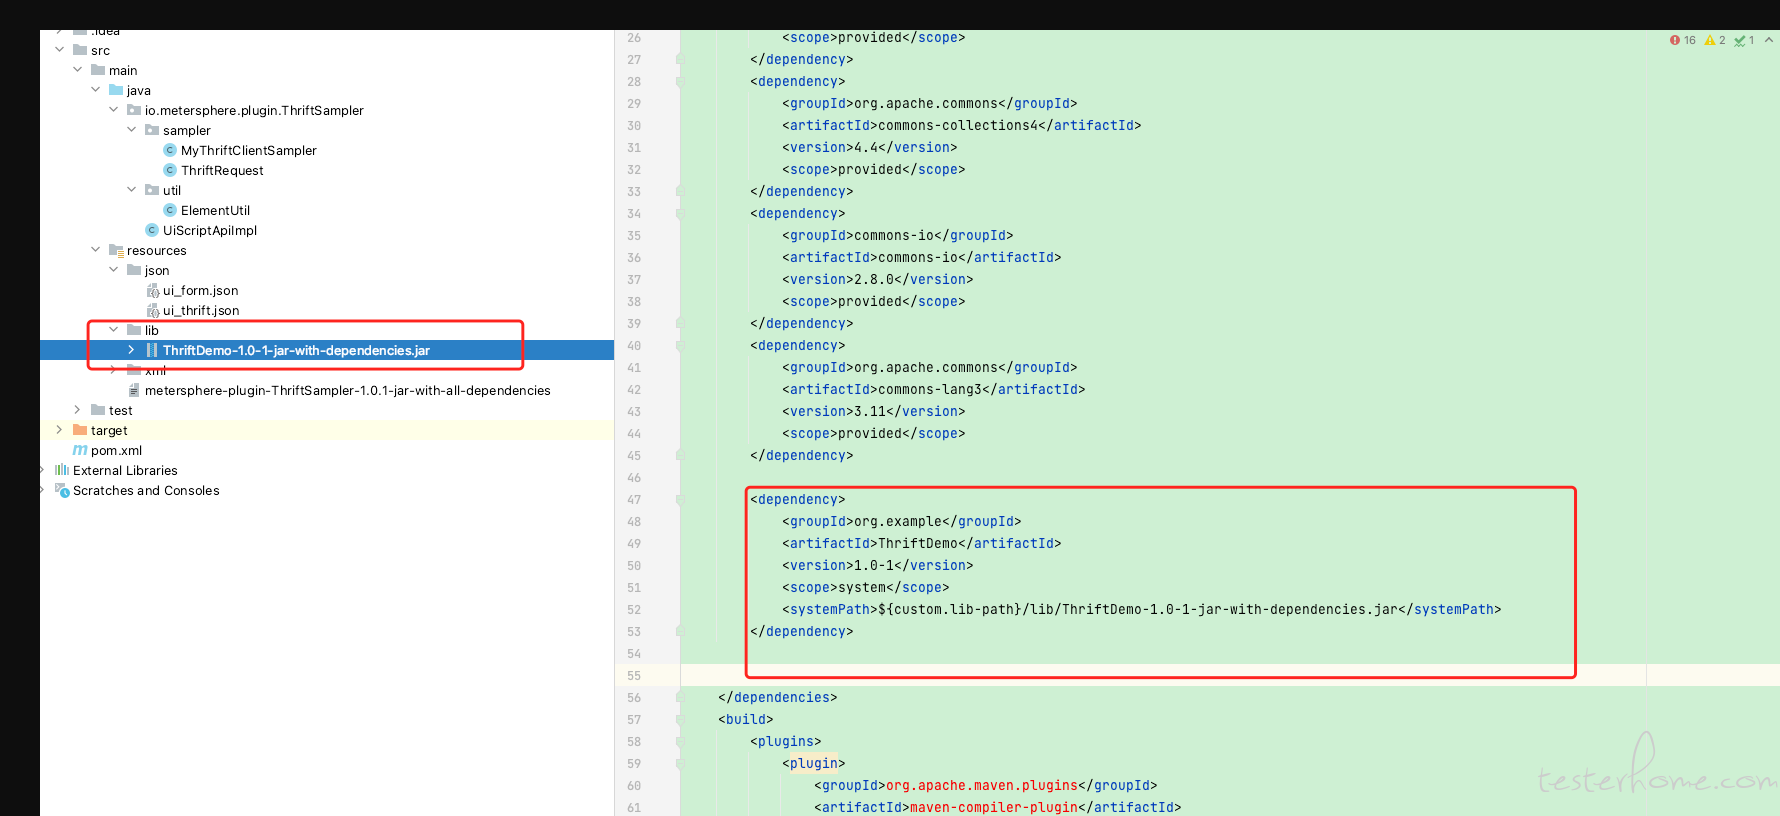Click the sampler package icon

point(152,130)
